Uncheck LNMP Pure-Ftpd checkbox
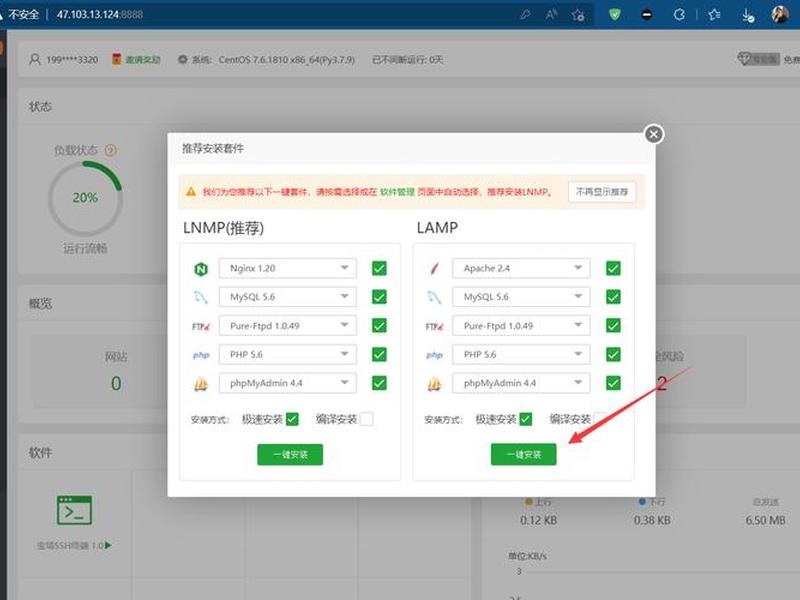The width and height of the screenshot is (800, 600). point(379,326)
